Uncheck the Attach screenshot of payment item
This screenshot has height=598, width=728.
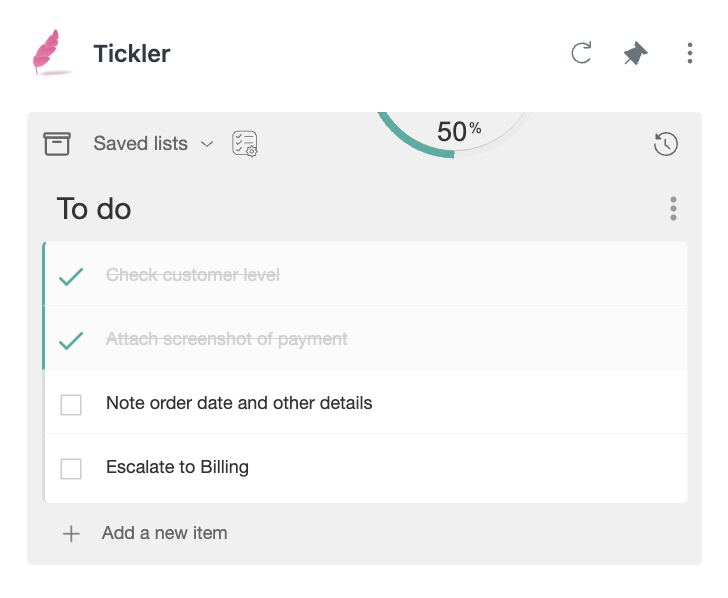tap(71, 341)
